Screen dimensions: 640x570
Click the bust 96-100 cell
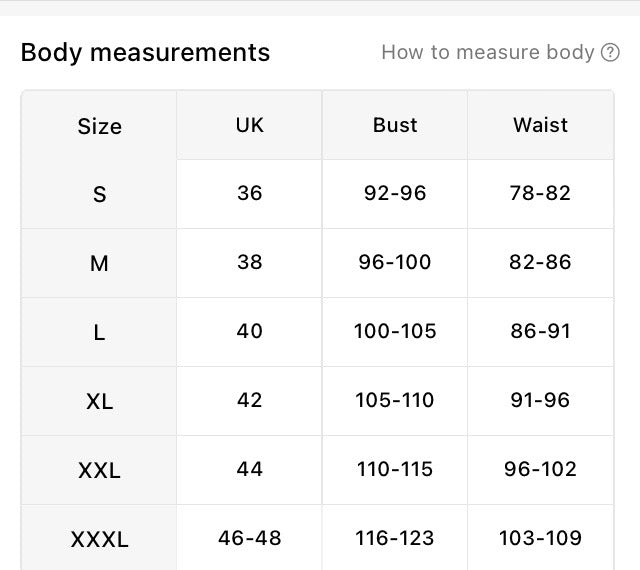tap(395, 263)
